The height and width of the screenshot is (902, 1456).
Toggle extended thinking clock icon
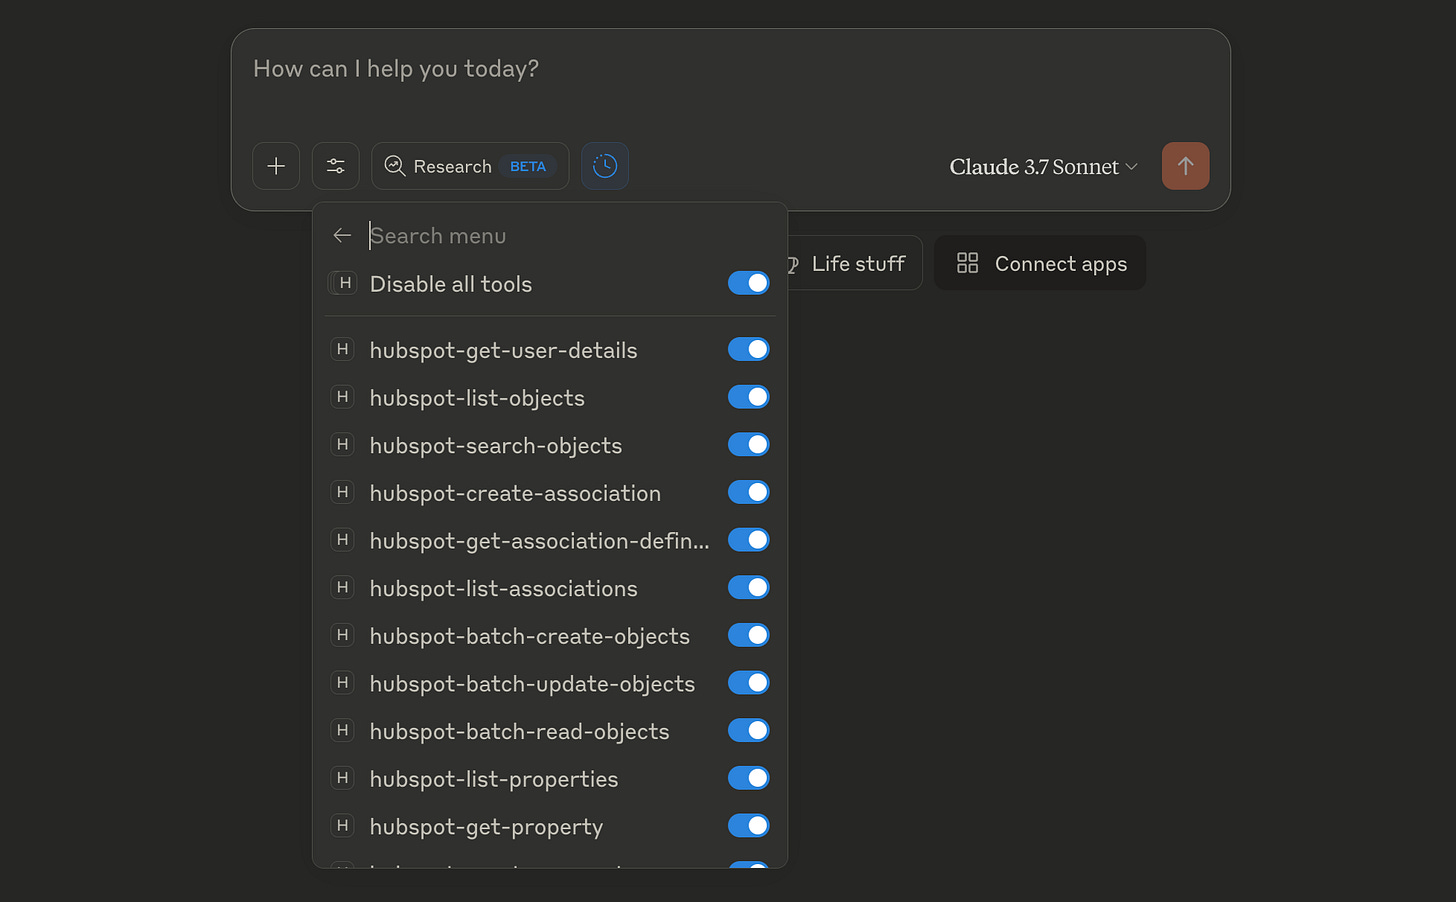point(605,166)
